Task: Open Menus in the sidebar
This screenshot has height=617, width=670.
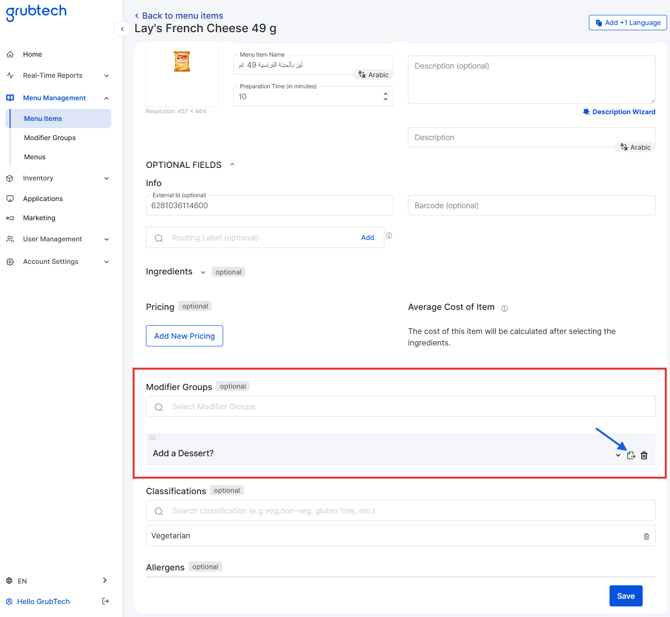Action: pos(35,157)
